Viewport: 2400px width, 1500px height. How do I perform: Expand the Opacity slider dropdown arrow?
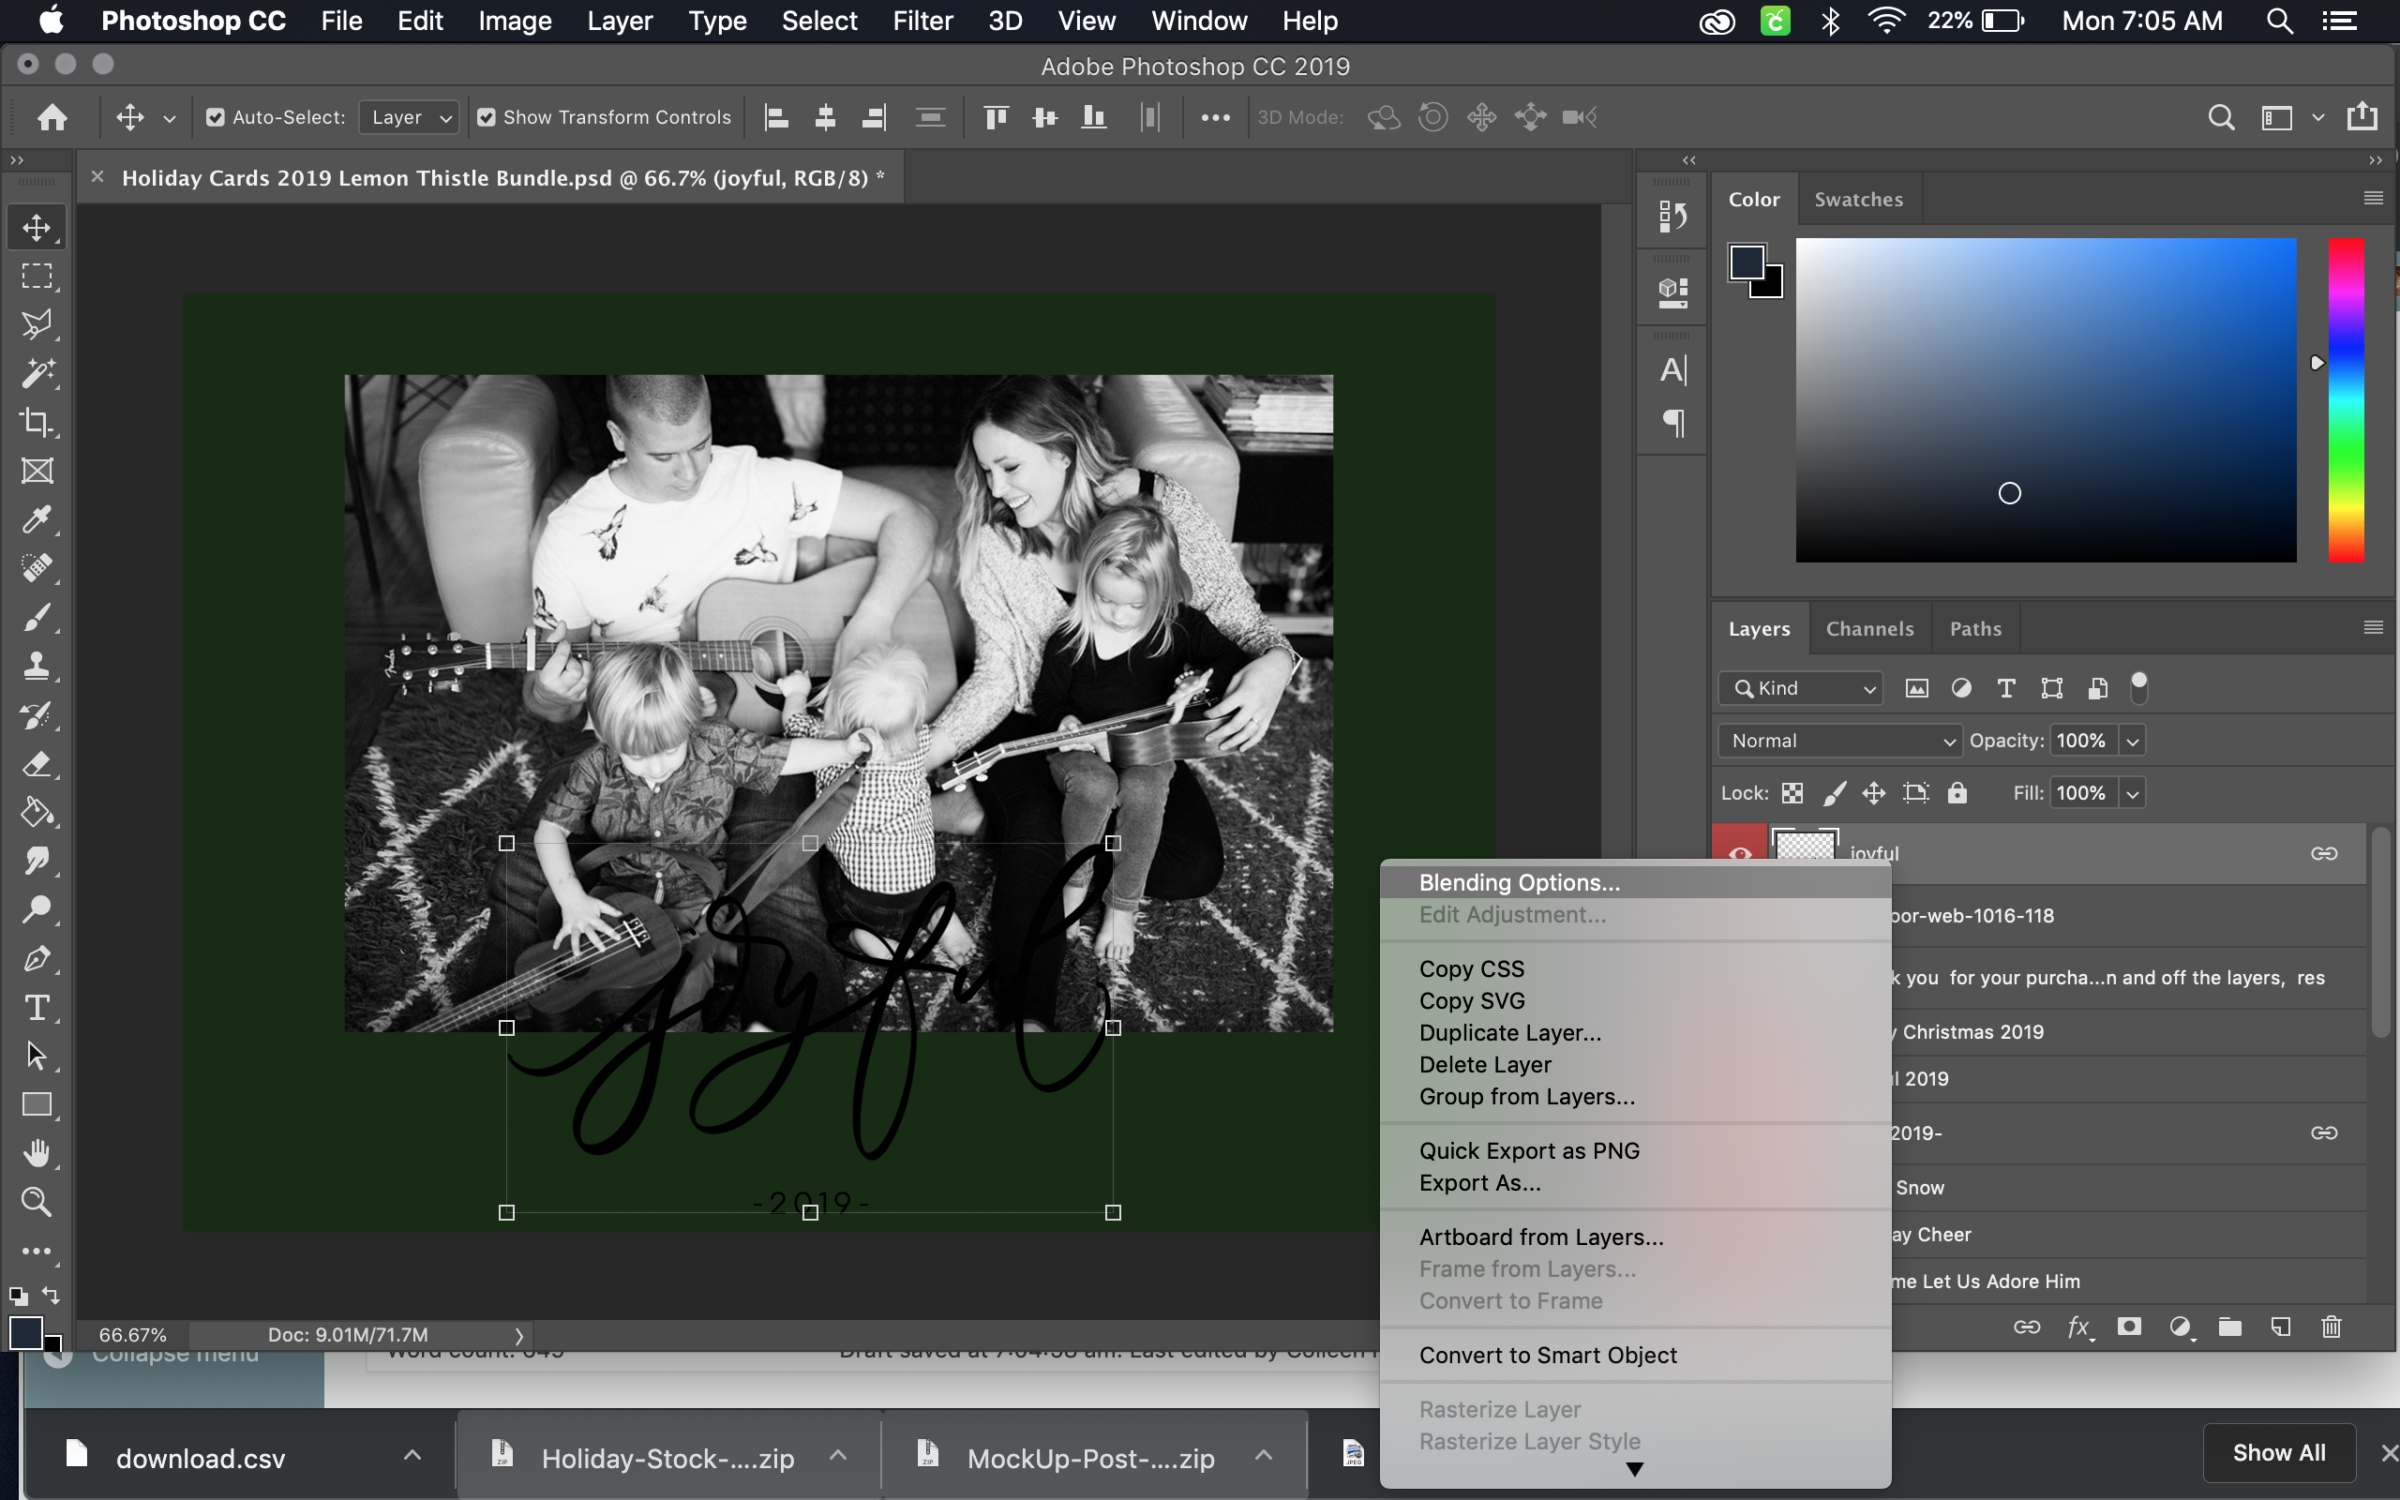[2133, 741]
